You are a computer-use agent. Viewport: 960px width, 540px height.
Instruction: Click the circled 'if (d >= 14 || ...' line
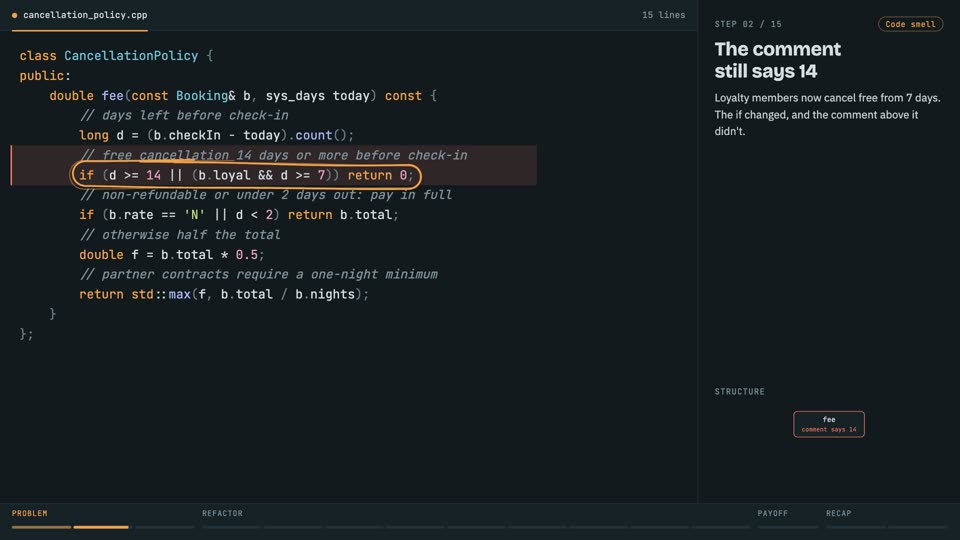tap(246, 175)
